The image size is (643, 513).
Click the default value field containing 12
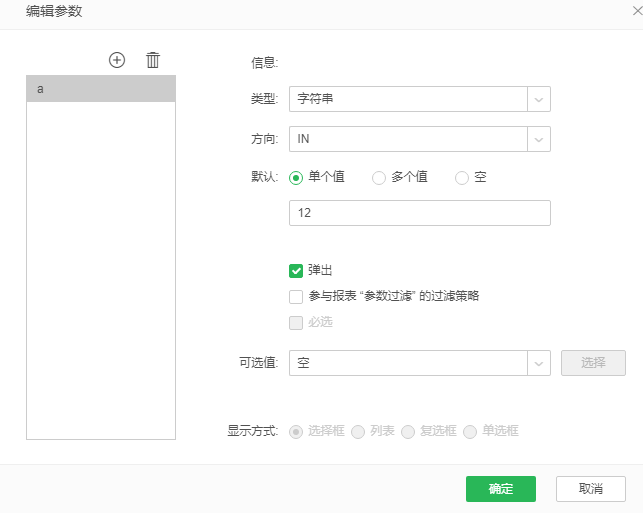click(x=419, y=213)
